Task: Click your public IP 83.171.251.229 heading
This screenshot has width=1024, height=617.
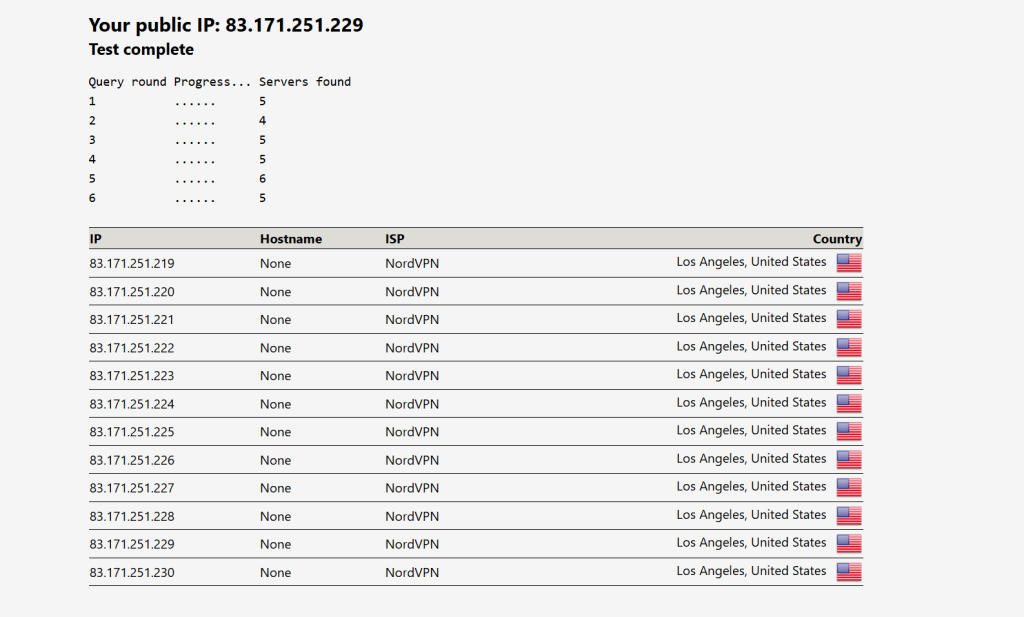Action: point(226,25)
